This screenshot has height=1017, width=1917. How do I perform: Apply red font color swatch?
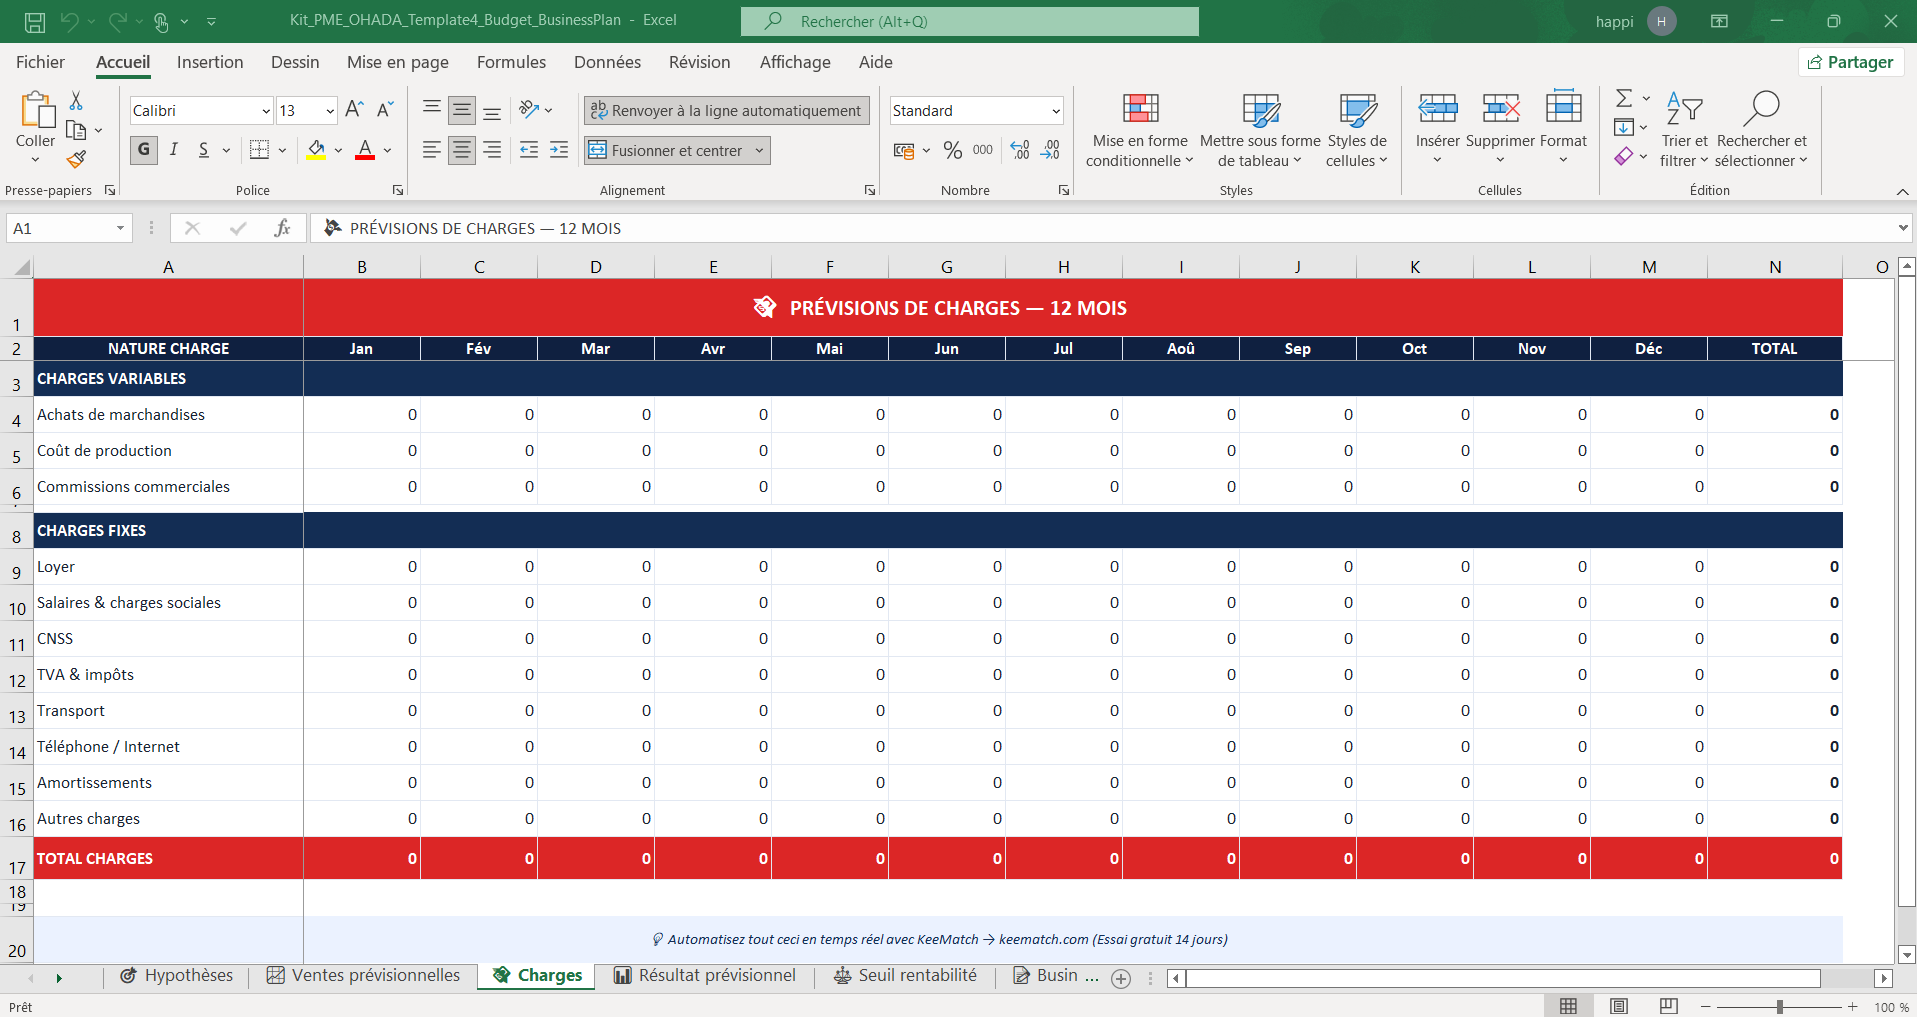click(x=365, y=150)
